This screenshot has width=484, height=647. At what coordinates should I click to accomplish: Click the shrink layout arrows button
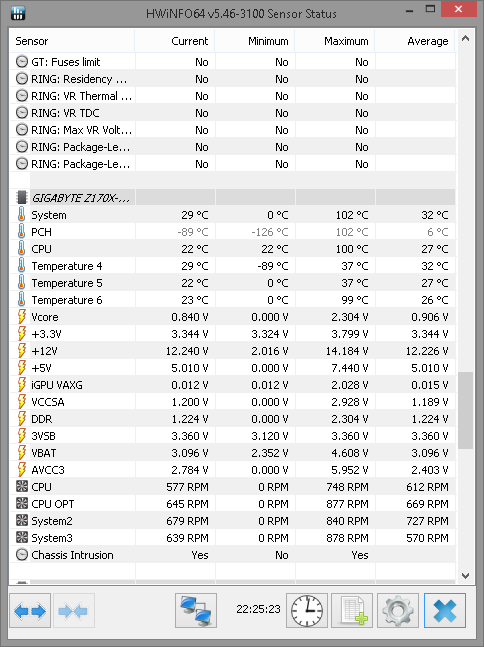coord(73,610)
